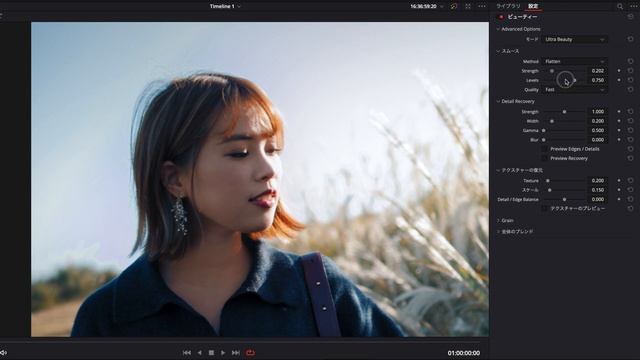Reset the Mode Ultra Beauty setting
Screen dimensions: 640x360
pos(631,39)
